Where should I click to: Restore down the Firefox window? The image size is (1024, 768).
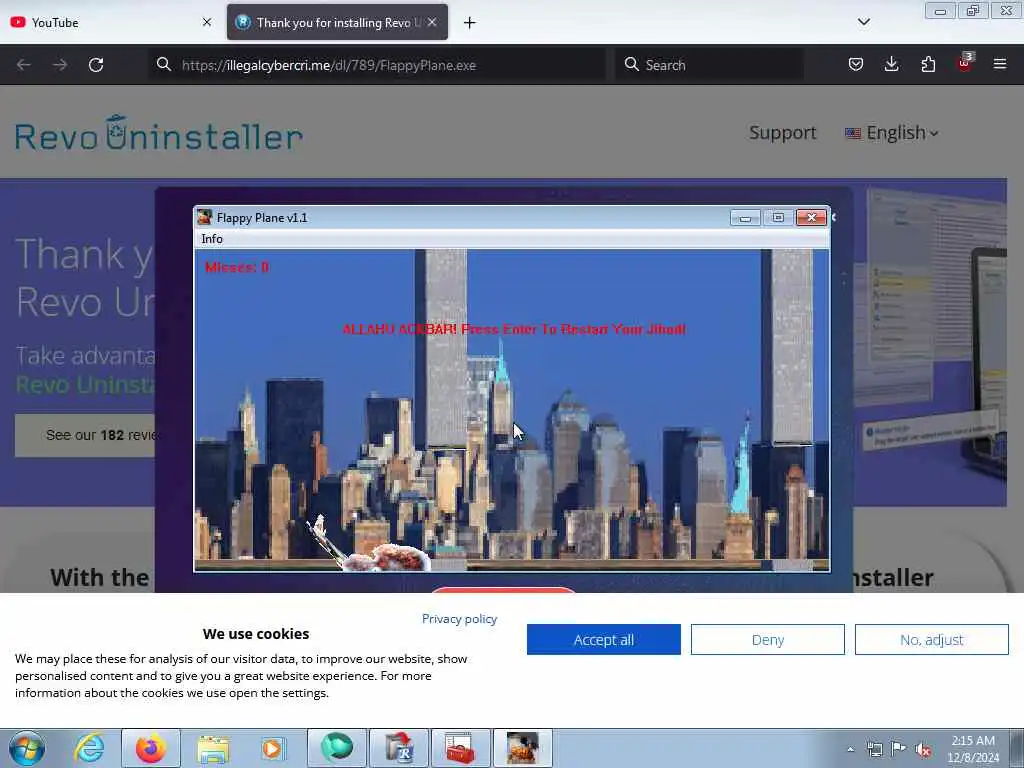click(973, 11)
